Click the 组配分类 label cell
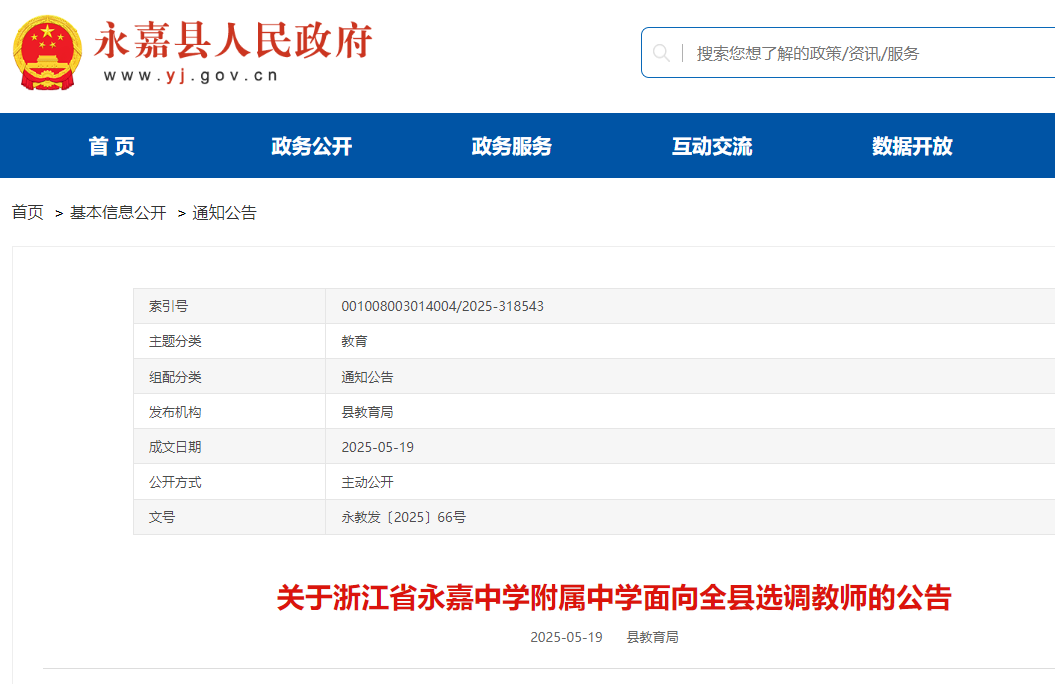1055x684 pixels. click(x=229, y=377)
